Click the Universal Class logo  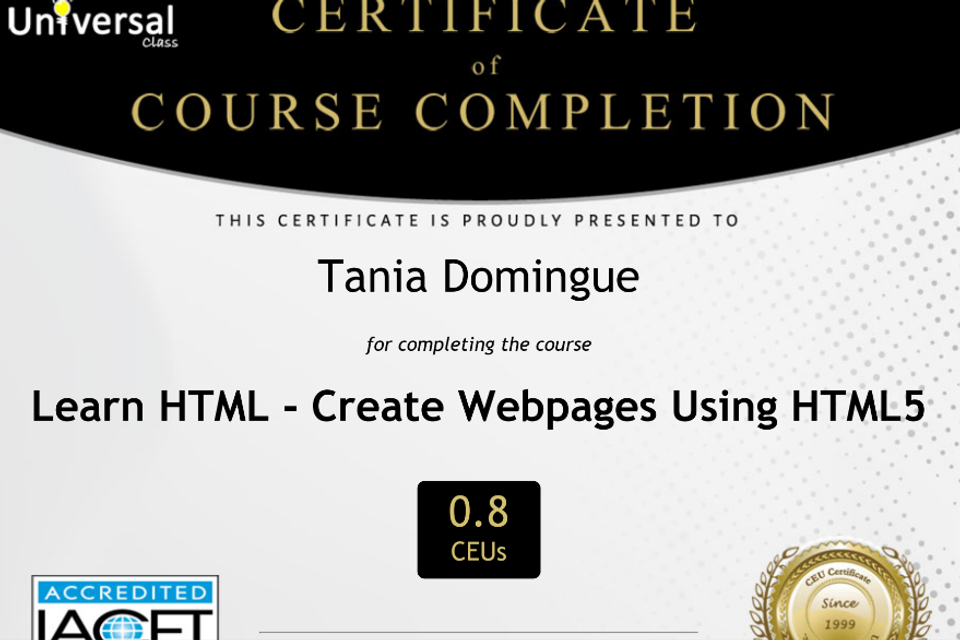[x=92, y=22]
